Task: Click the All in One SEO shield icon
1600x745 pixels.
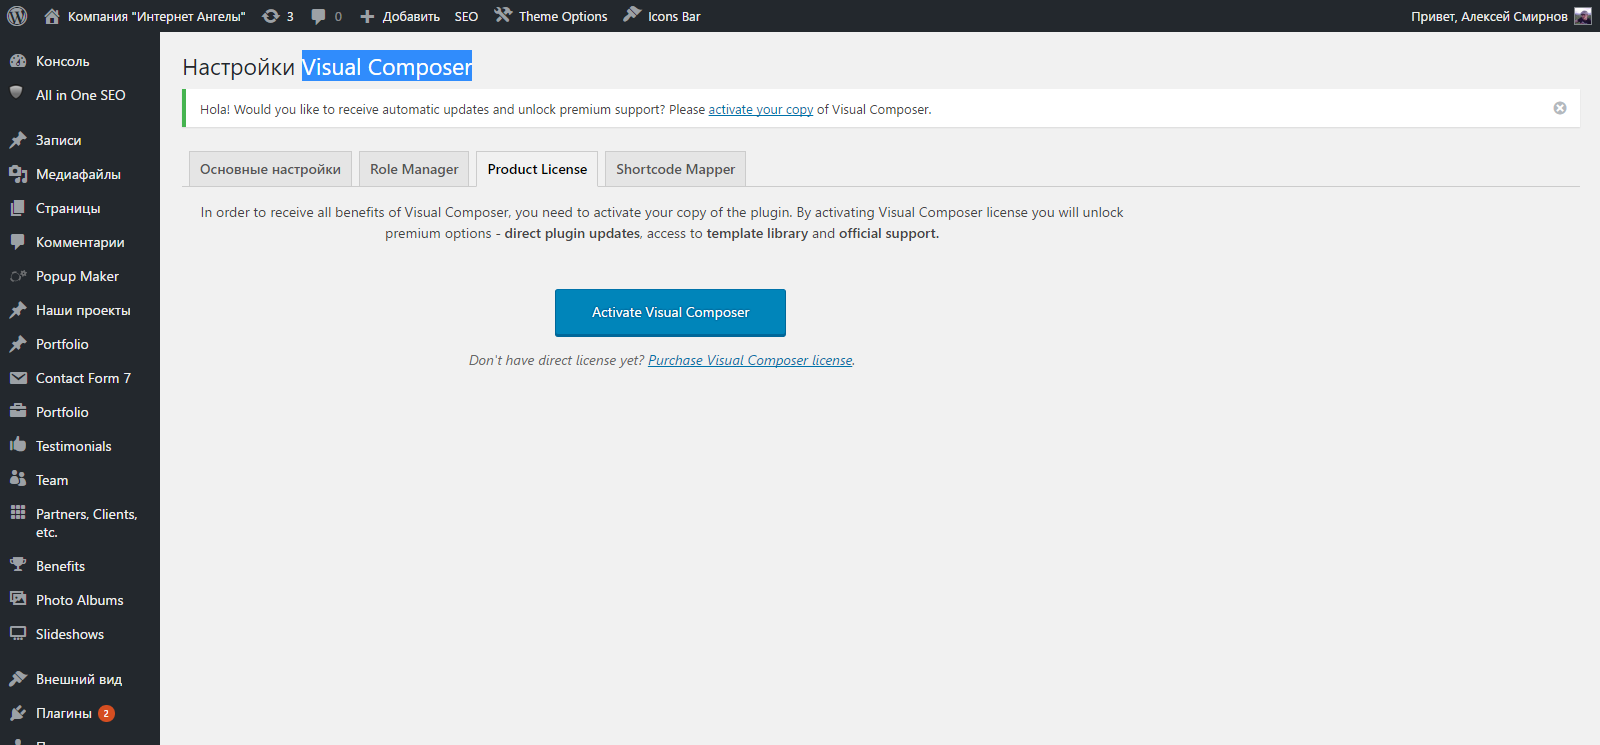Action: (16, 93)
